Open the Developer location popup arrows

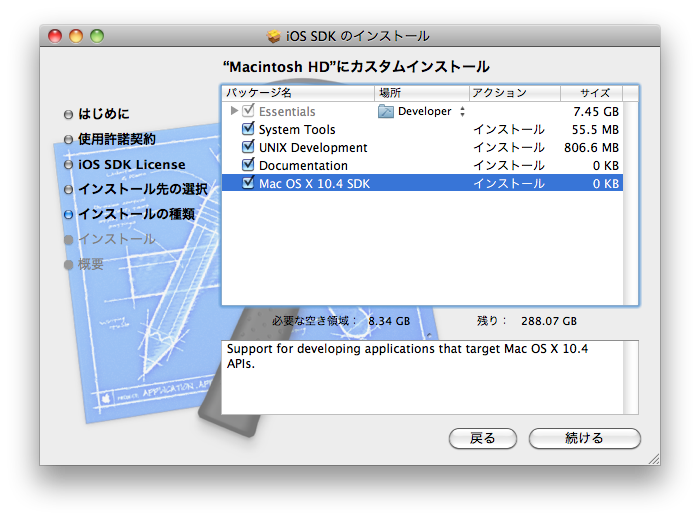pyautogui.click(x=462, y=112)
